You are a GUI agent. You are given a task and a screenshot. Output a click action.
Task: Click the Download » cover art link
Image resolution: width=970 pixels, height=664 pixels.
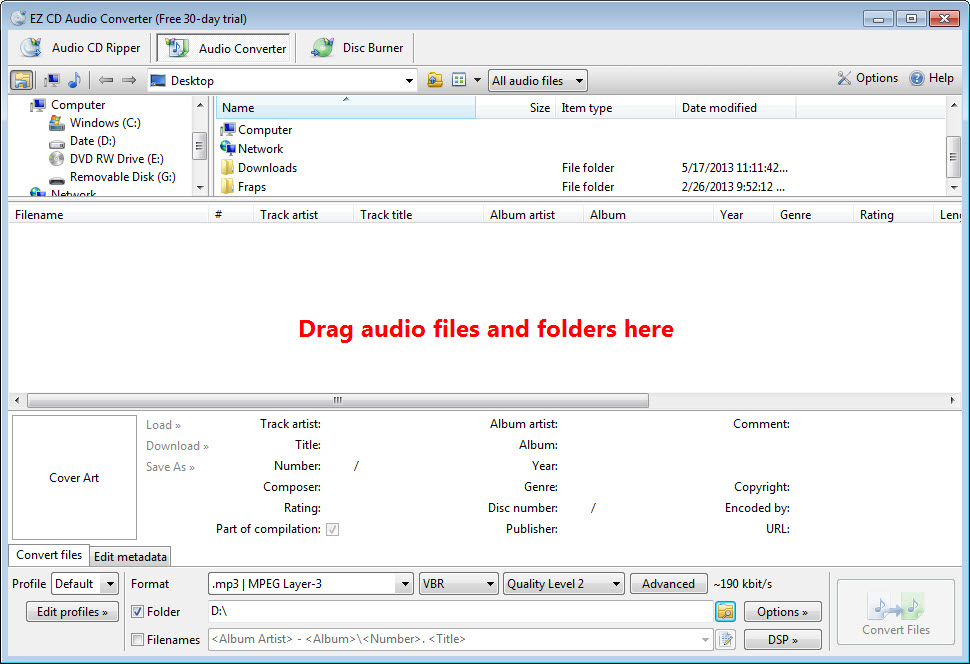click(x=178, y=446)
